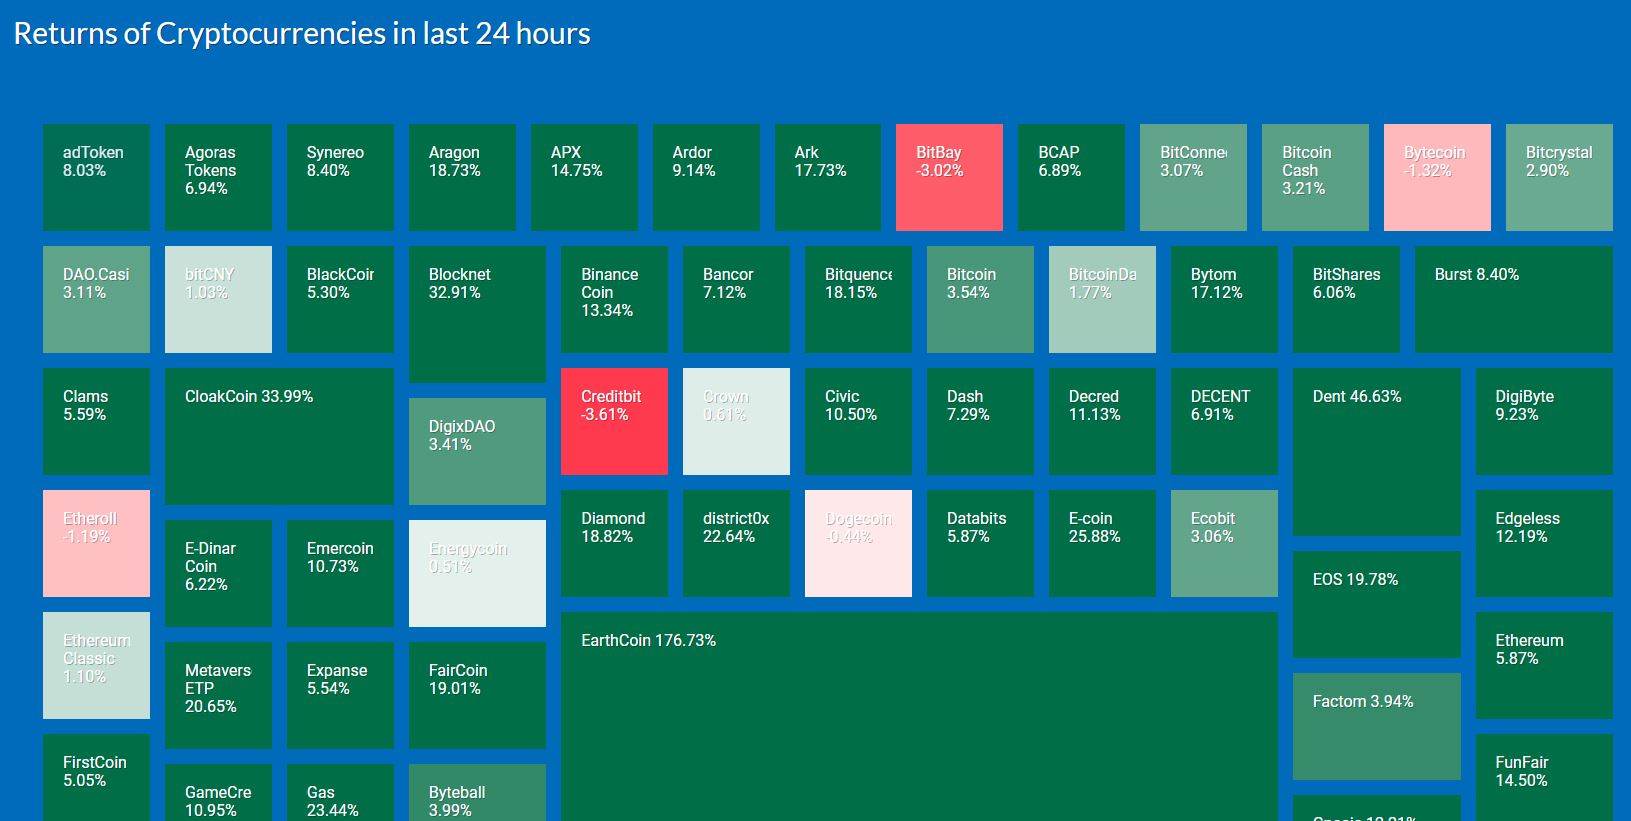Click the Ethereum 5.87% tile
Viewport: 1631px width, 821px height.
tap(1544, 665)
